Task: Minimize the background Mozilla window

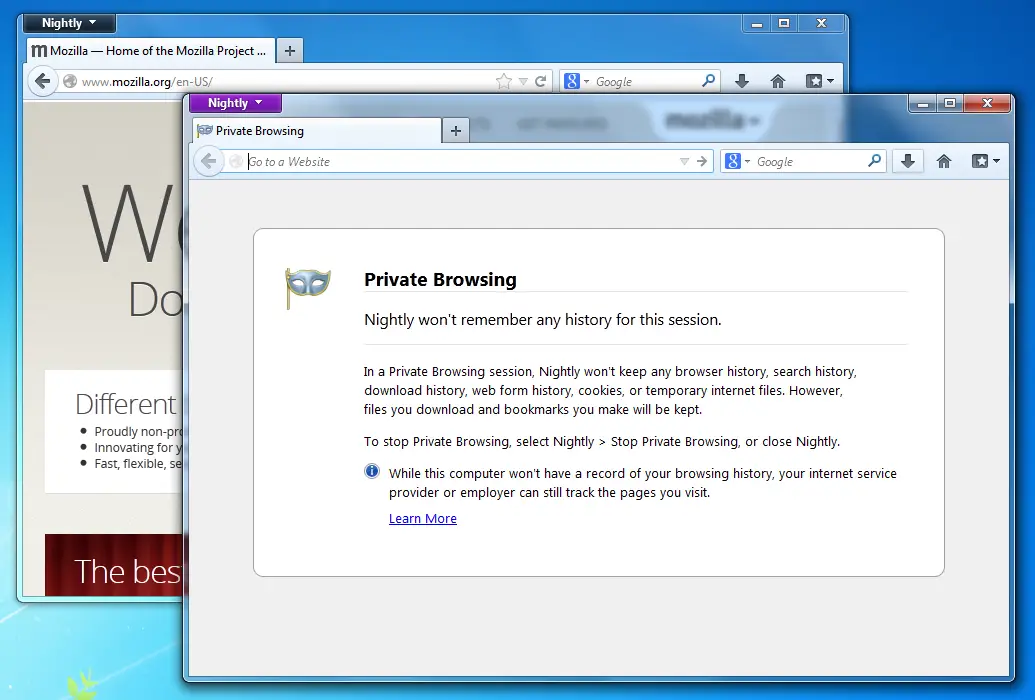Action: pos(757,24)
